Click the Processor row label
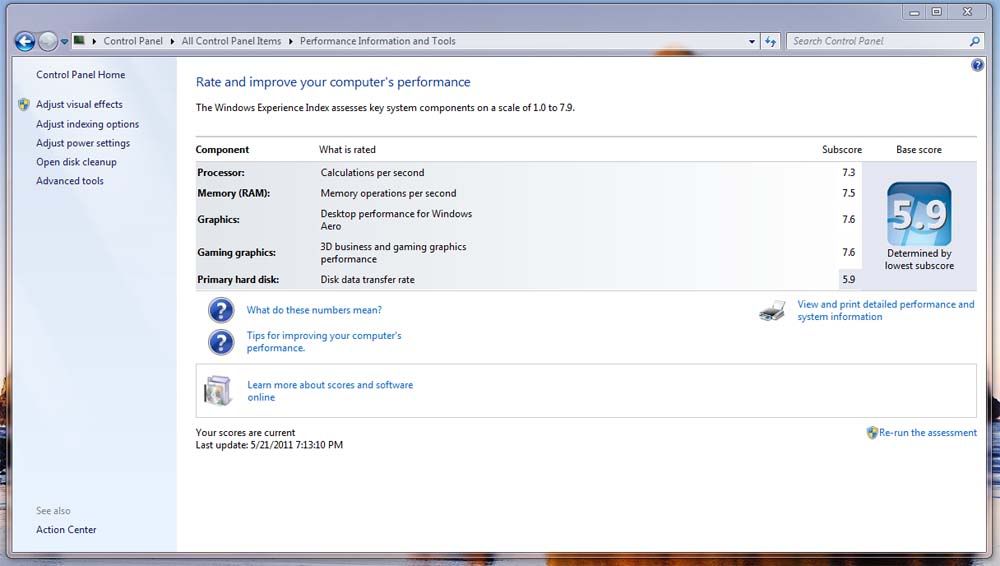1000x566 pixels. point(221,173)
